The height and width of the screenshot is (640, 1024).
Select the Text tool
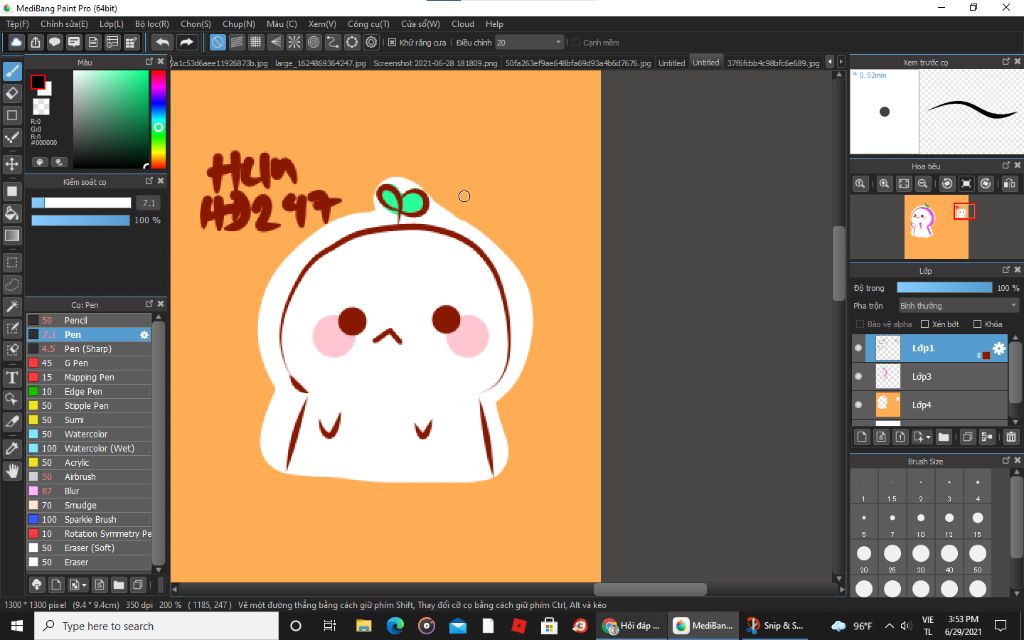(x=12, y=377)
